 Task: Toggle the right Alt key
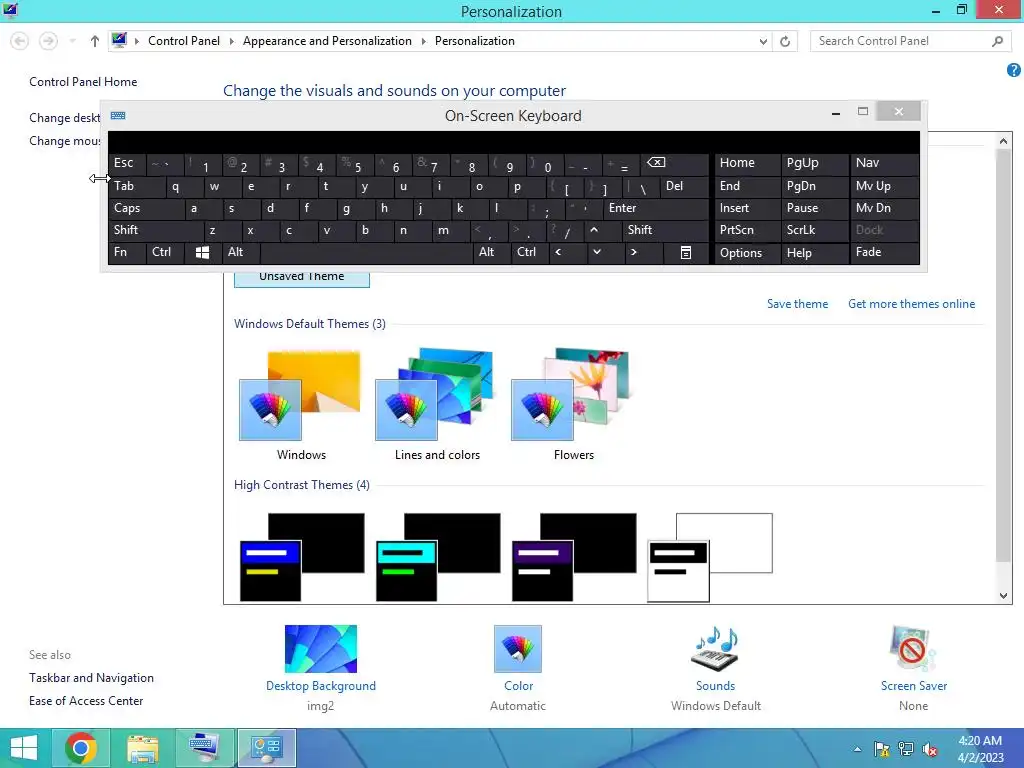[491, 252]
